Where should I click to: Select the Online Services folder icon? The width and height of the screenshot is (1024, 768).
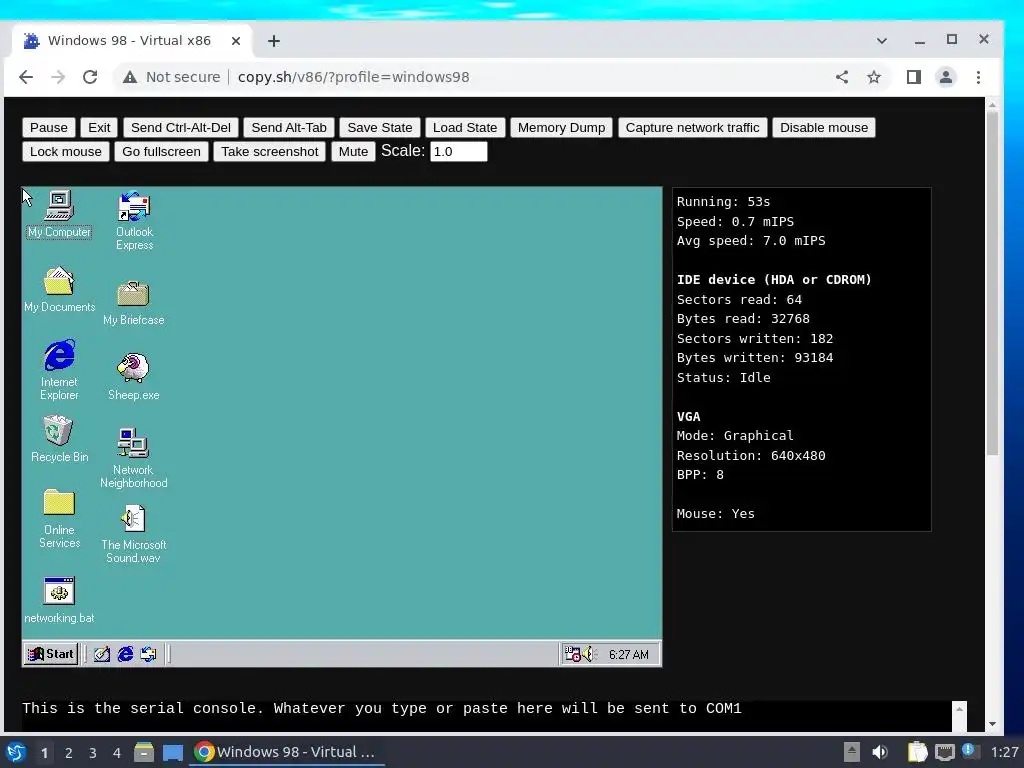tap(59, 519)
